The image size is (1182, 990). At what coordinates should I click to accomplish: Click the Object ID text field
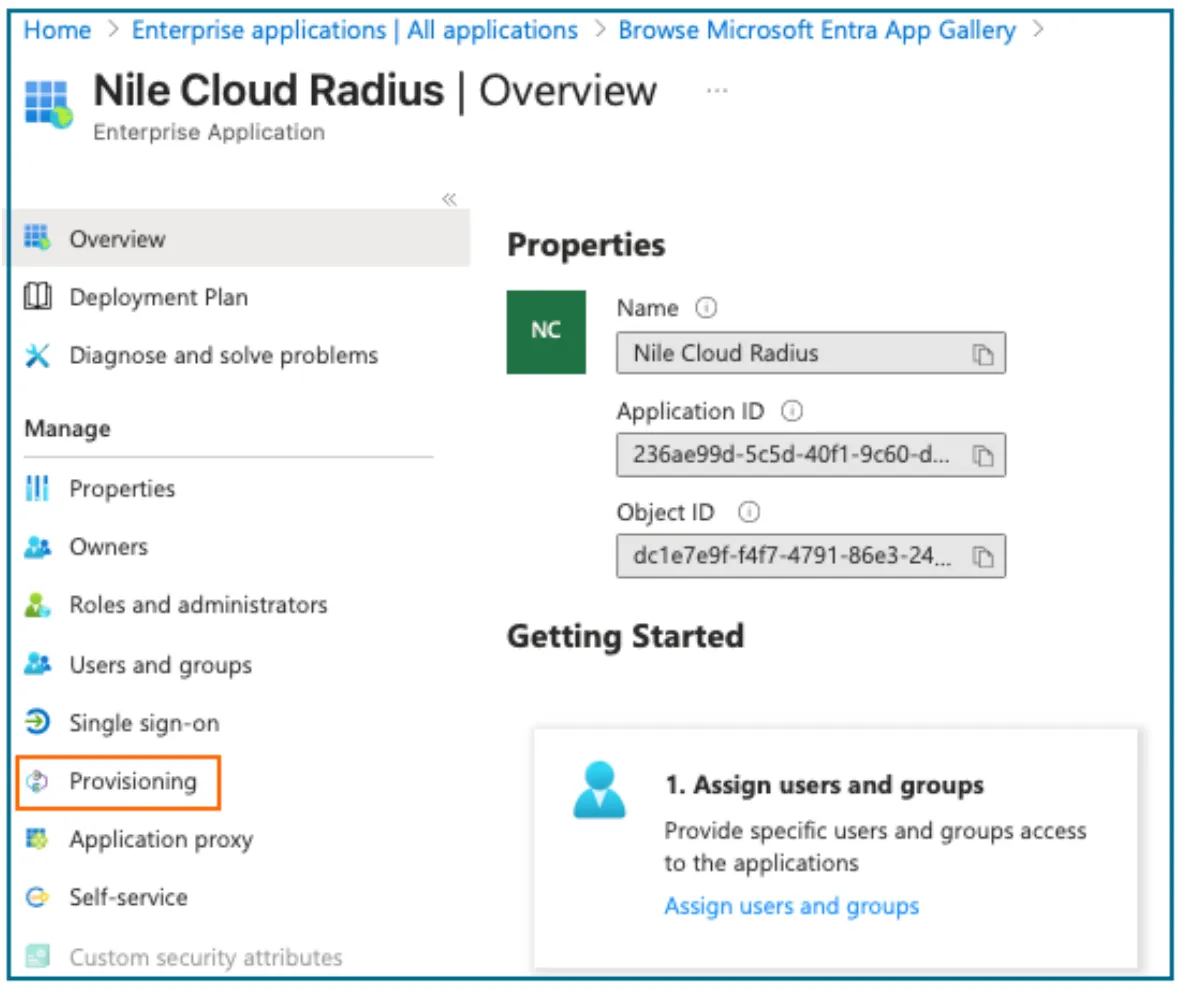pos(811,556)
